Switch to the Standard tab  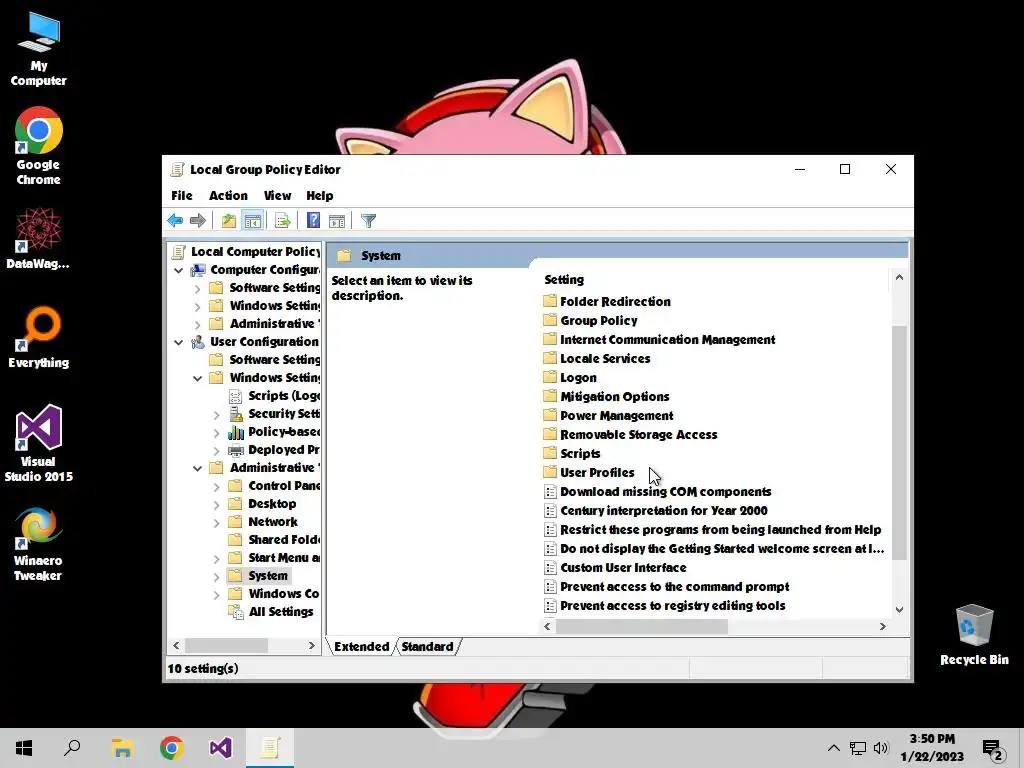(x=427, y=647)
